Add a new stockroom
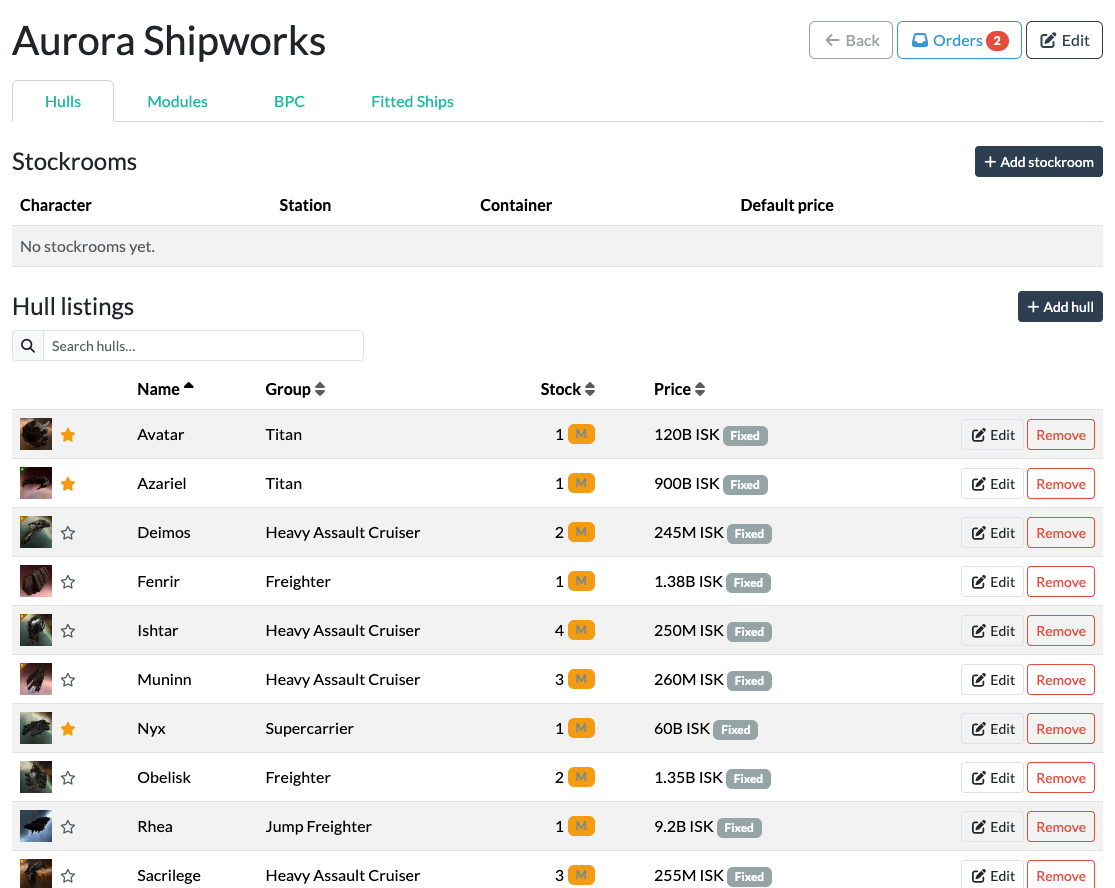Image resolution: width=1115 pixels, height=888 pixels. click(x=1038, y=162)
